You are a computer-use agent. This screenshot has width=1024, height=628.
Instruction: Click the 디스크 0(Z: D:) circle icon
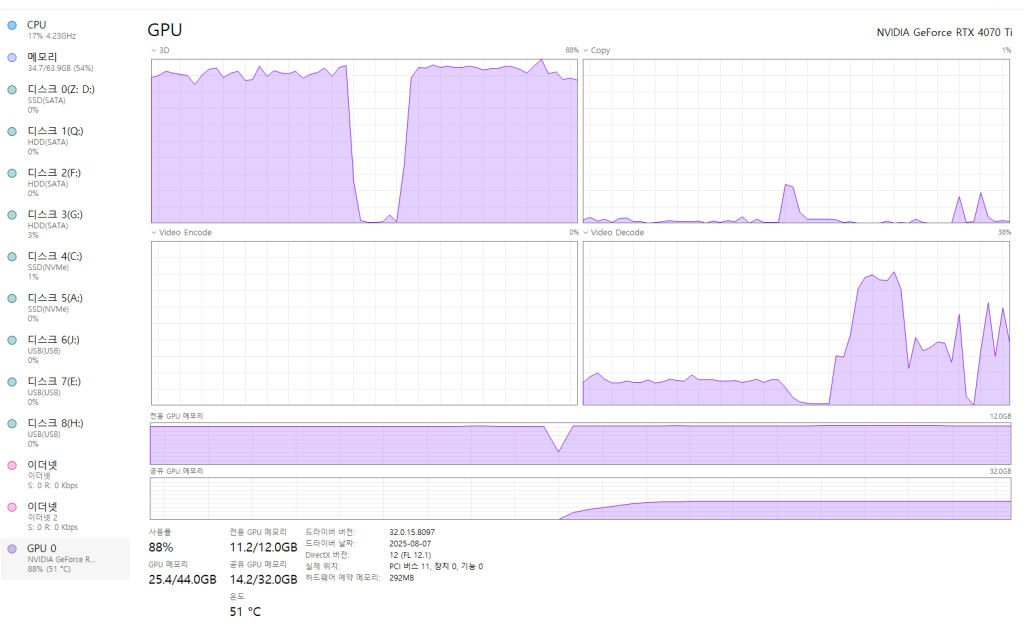12,89
